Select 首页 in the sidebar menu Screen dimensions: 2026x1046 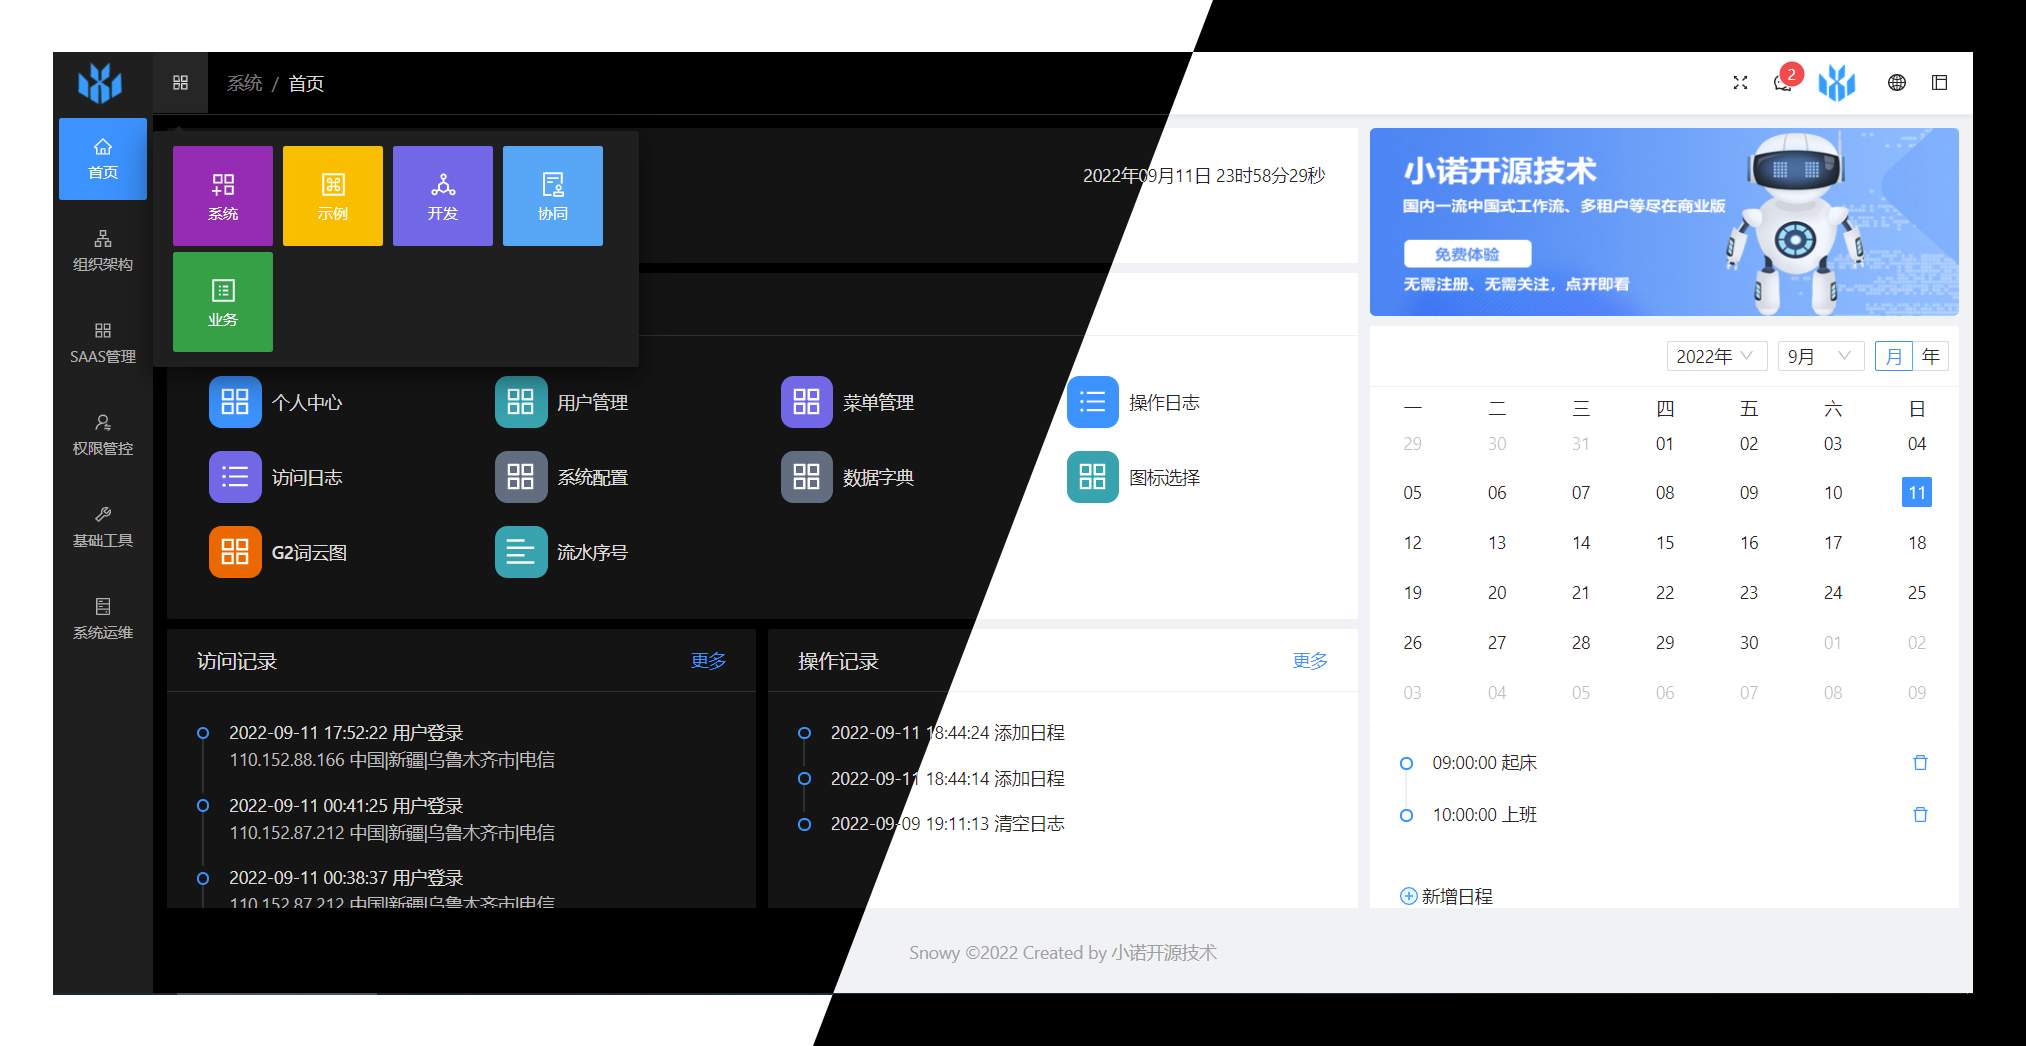tap(103, 159)
